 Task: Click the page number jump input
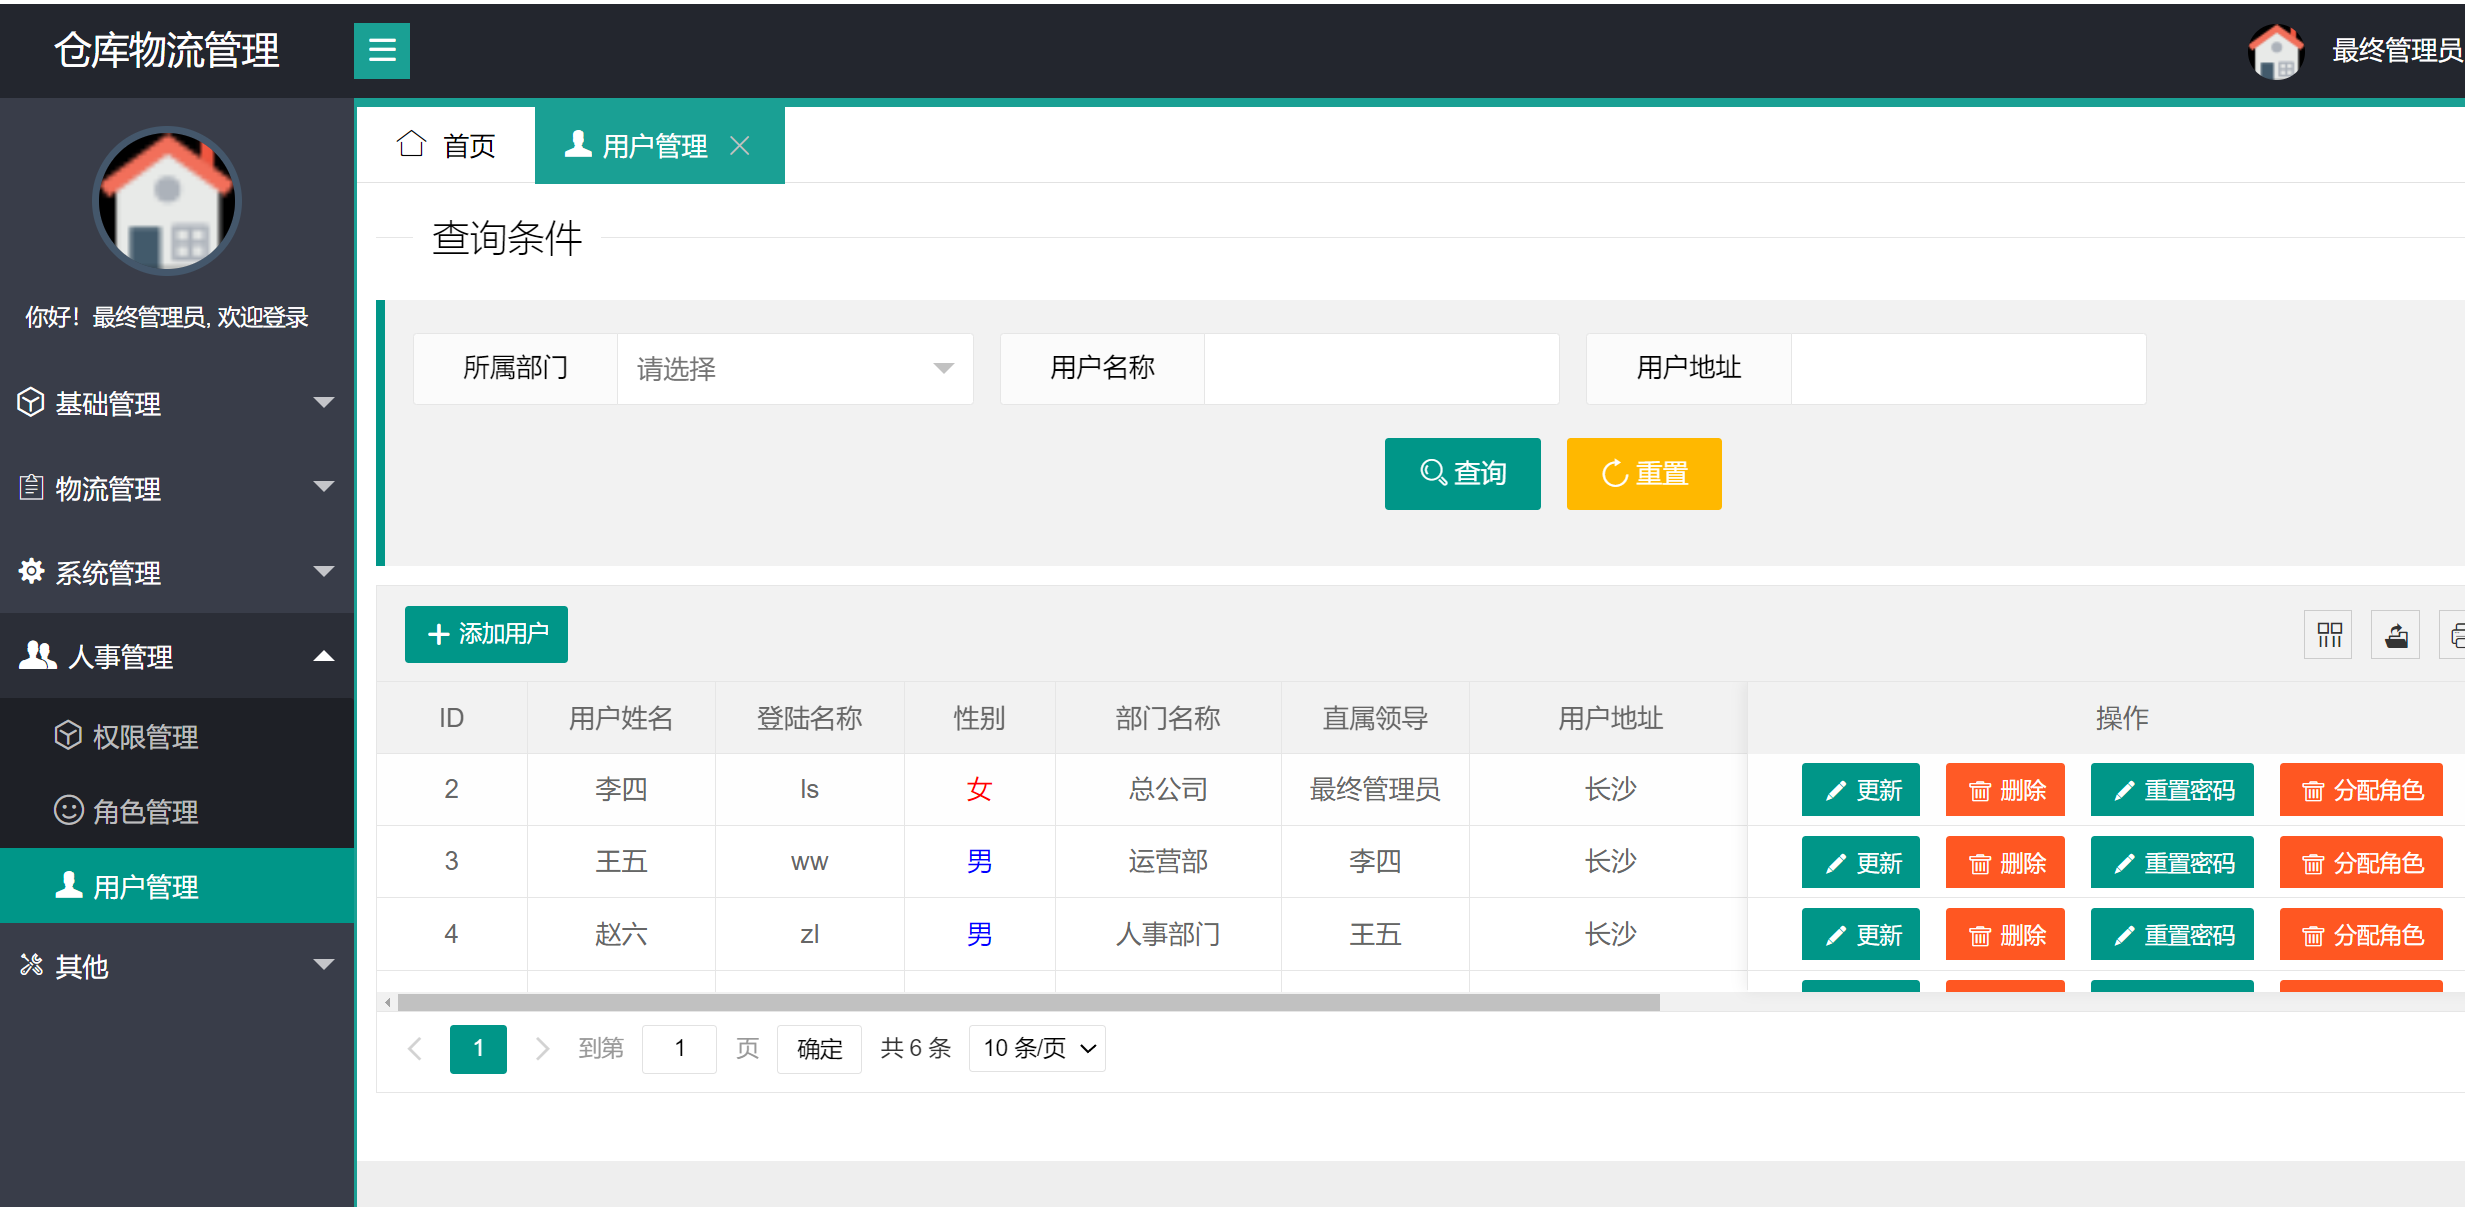point(679,1048)
